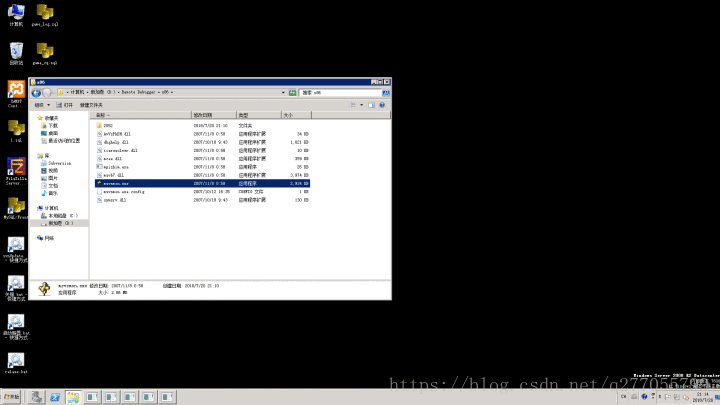Sort by the 类型 (Type) column header
The width and height of the screenshot is (720, 405).
(x=259, y=115)
